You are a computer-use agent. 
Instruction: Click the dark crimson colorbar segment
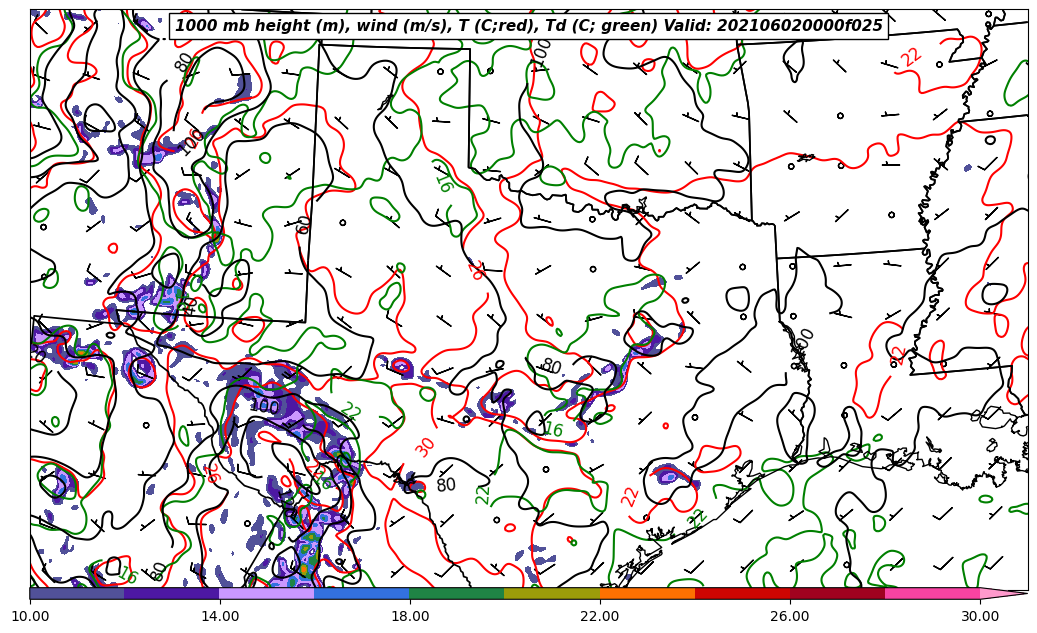(x=837, y=593)
